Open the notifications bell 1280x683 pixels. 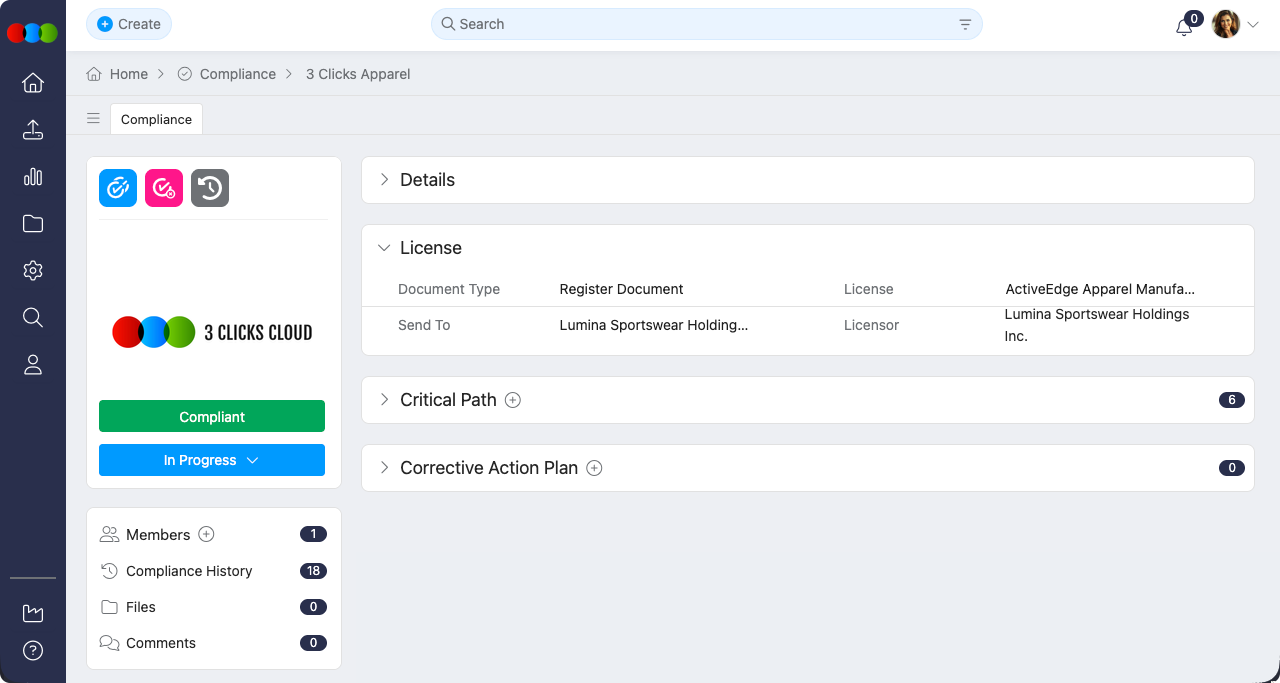tap(1184, 27)
